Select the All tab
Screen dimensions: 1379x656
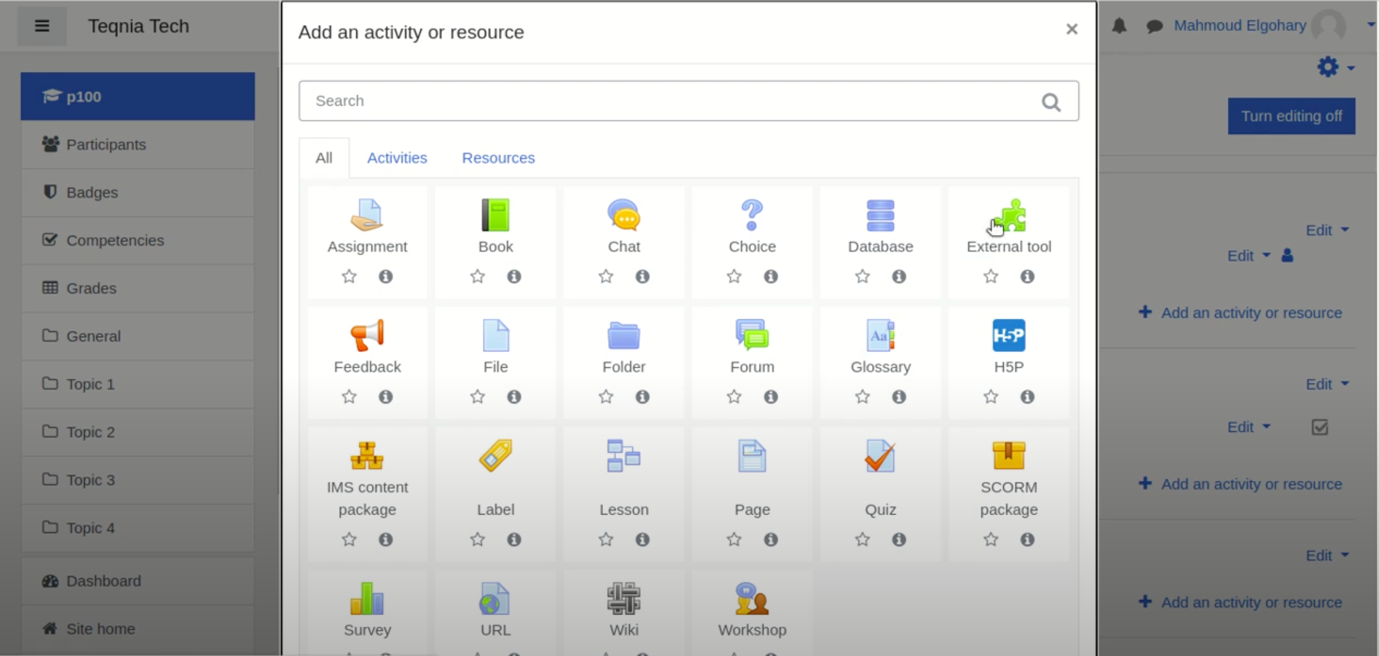(x=324, y=158)
